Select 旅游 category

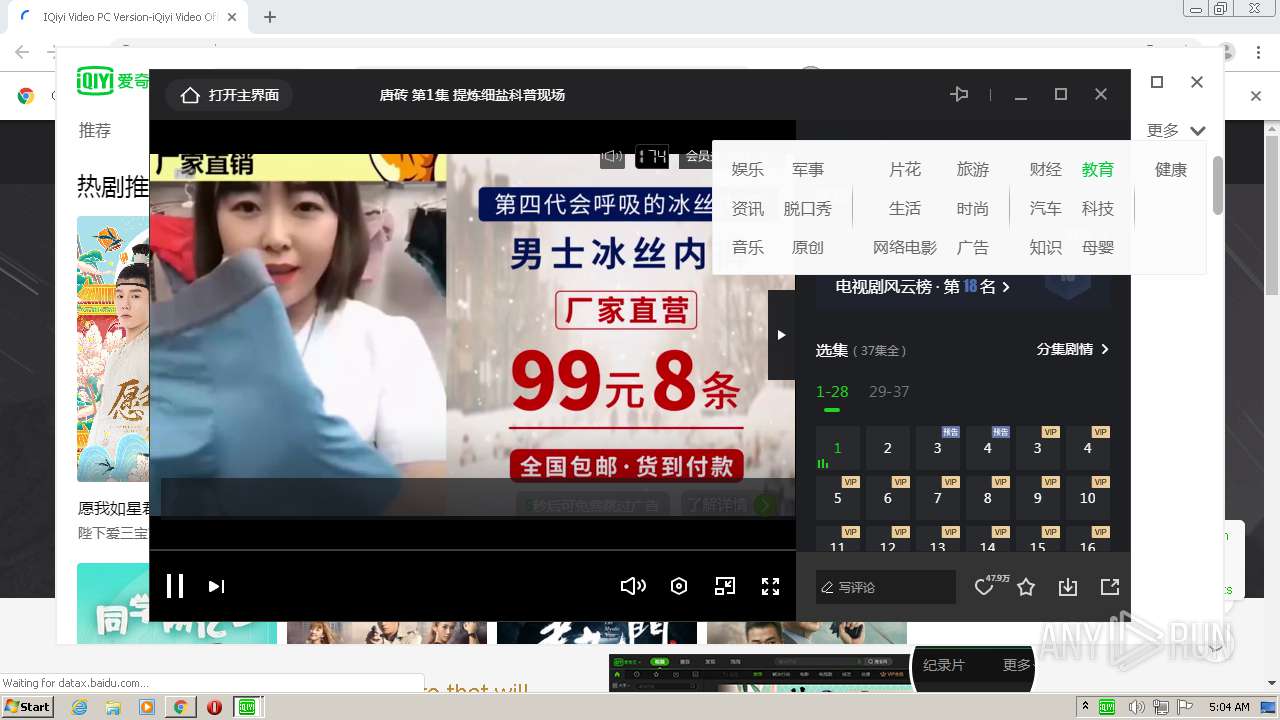click(x=973, y=170)
